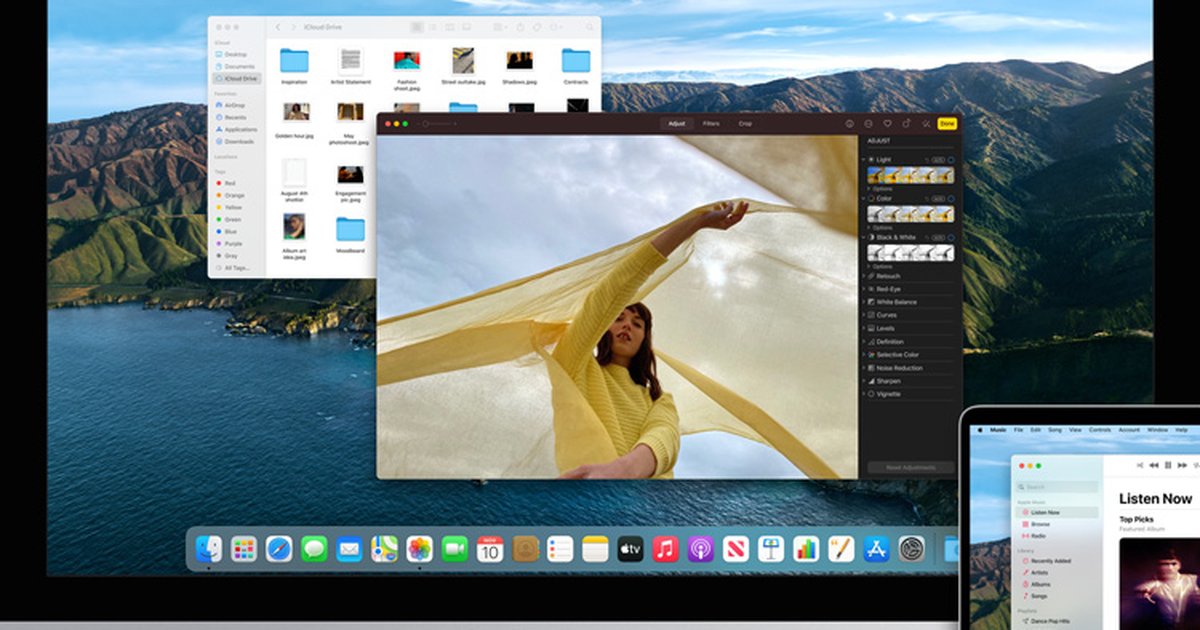The image size is (1200, 630).
Task: Select the Moodboard folder in Finder
Action: pos(350,234)
